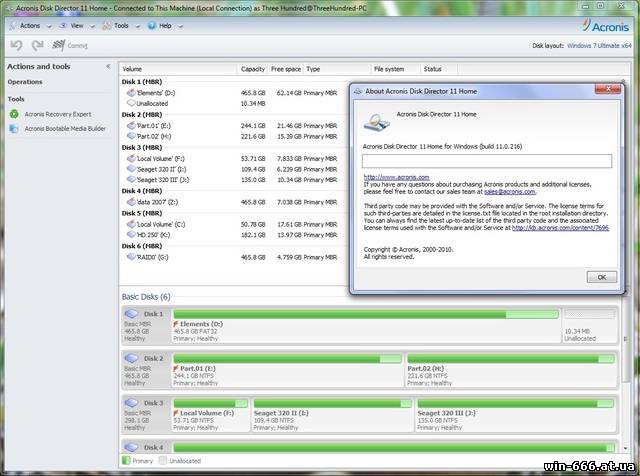Click the Windows 7 Ultimate x64 disk layout link
This screenshot has width=640, height=476.
tap(599, 46)
